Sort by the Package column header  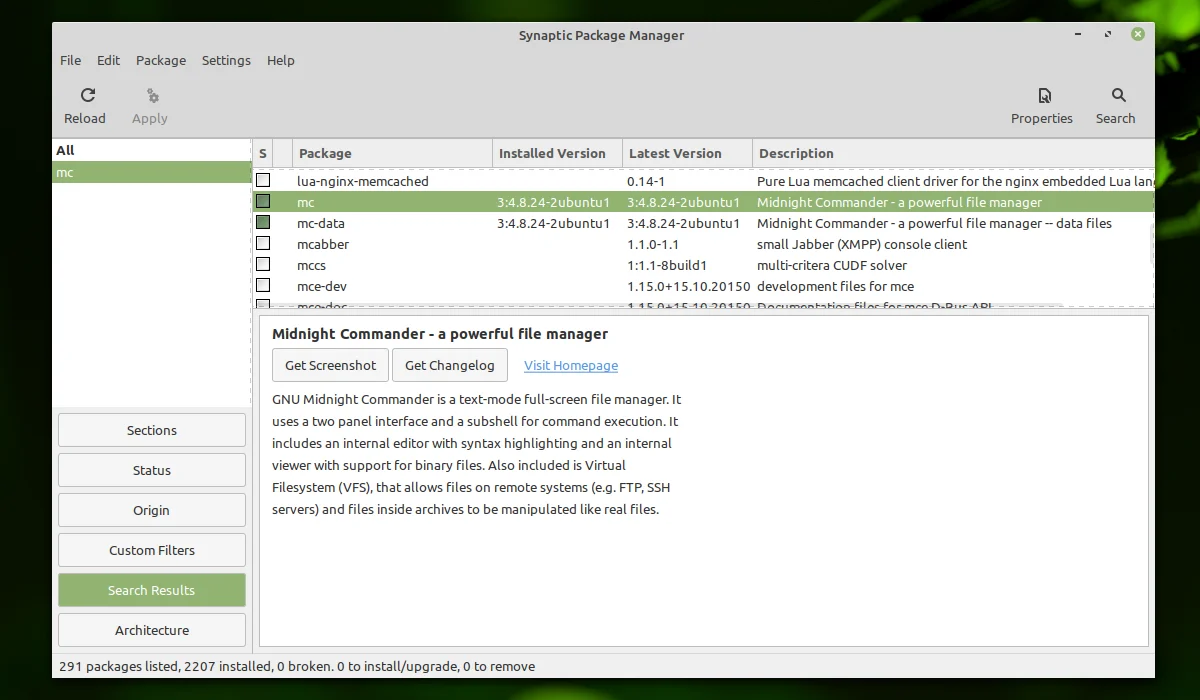[392, 153]
